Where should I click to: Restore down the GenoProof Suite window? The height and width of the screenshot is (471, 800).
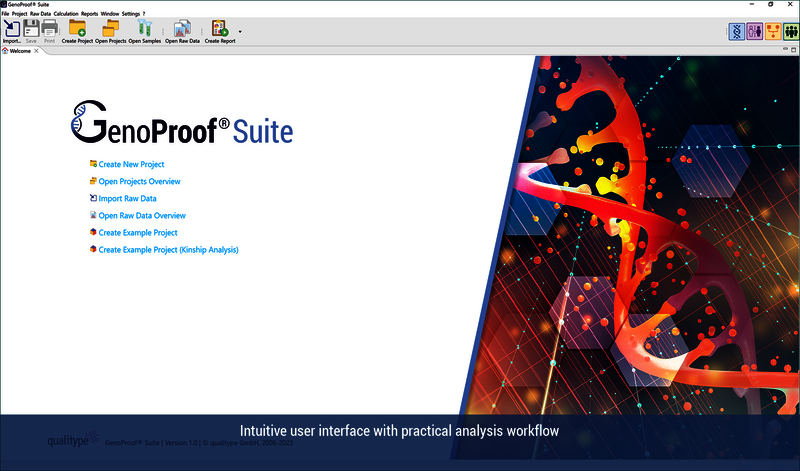pyautogui.click(x=771, y=4)
